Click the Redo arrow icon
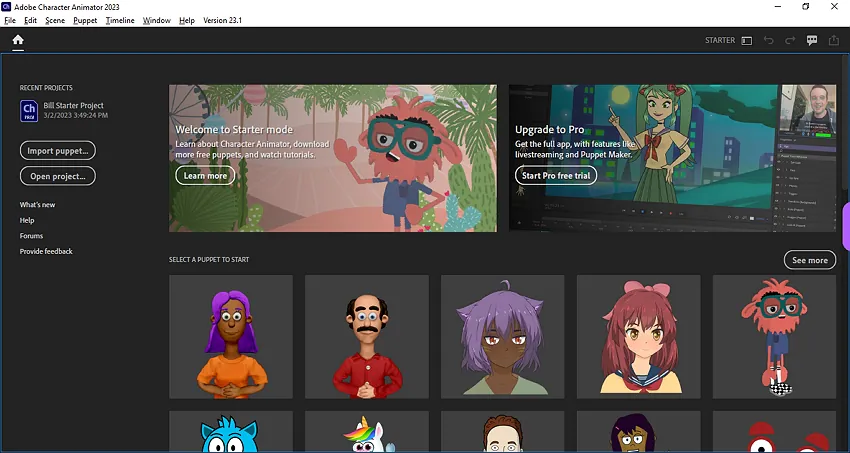This screenshot has width=850, height=453. (790, 40)
